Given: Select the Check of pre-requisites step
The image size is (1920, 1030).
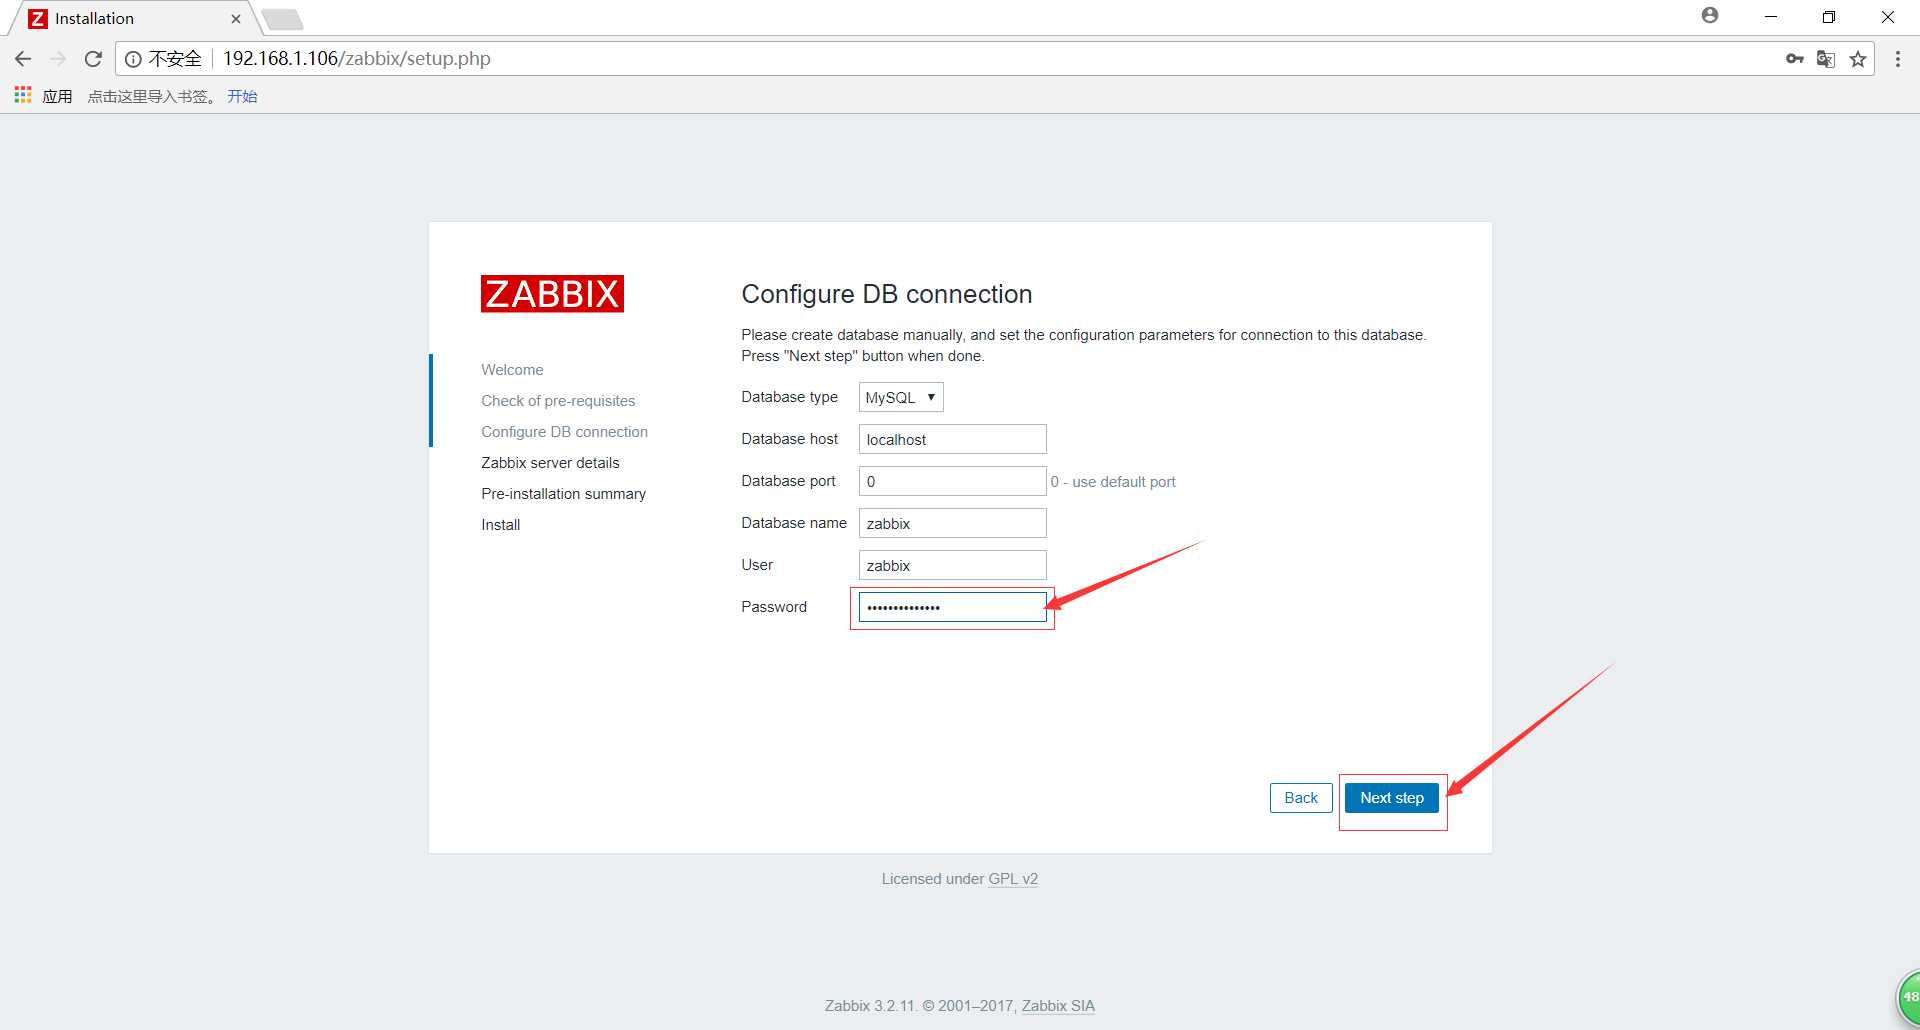Looking at the screenshot, I should coord(558,401).
